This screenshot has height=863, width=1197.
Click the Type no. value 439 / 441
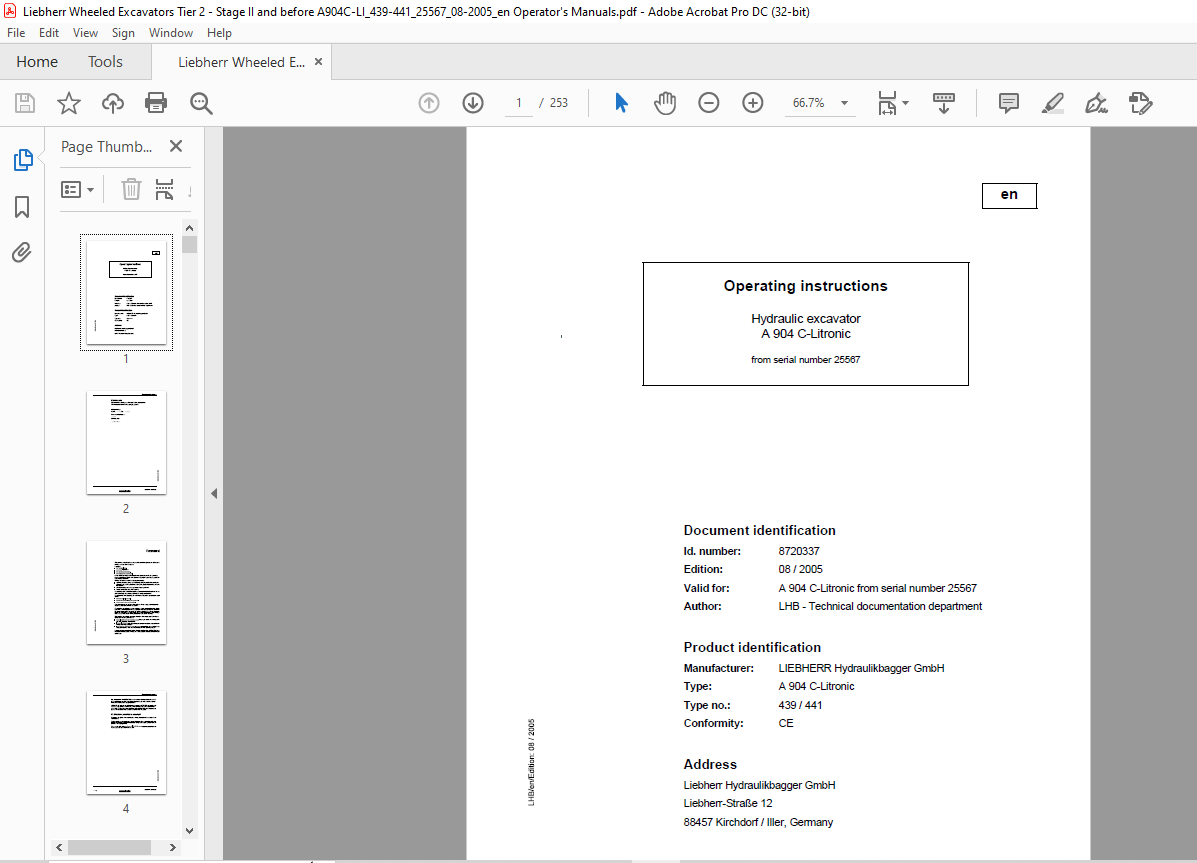(x=800, y=705)
